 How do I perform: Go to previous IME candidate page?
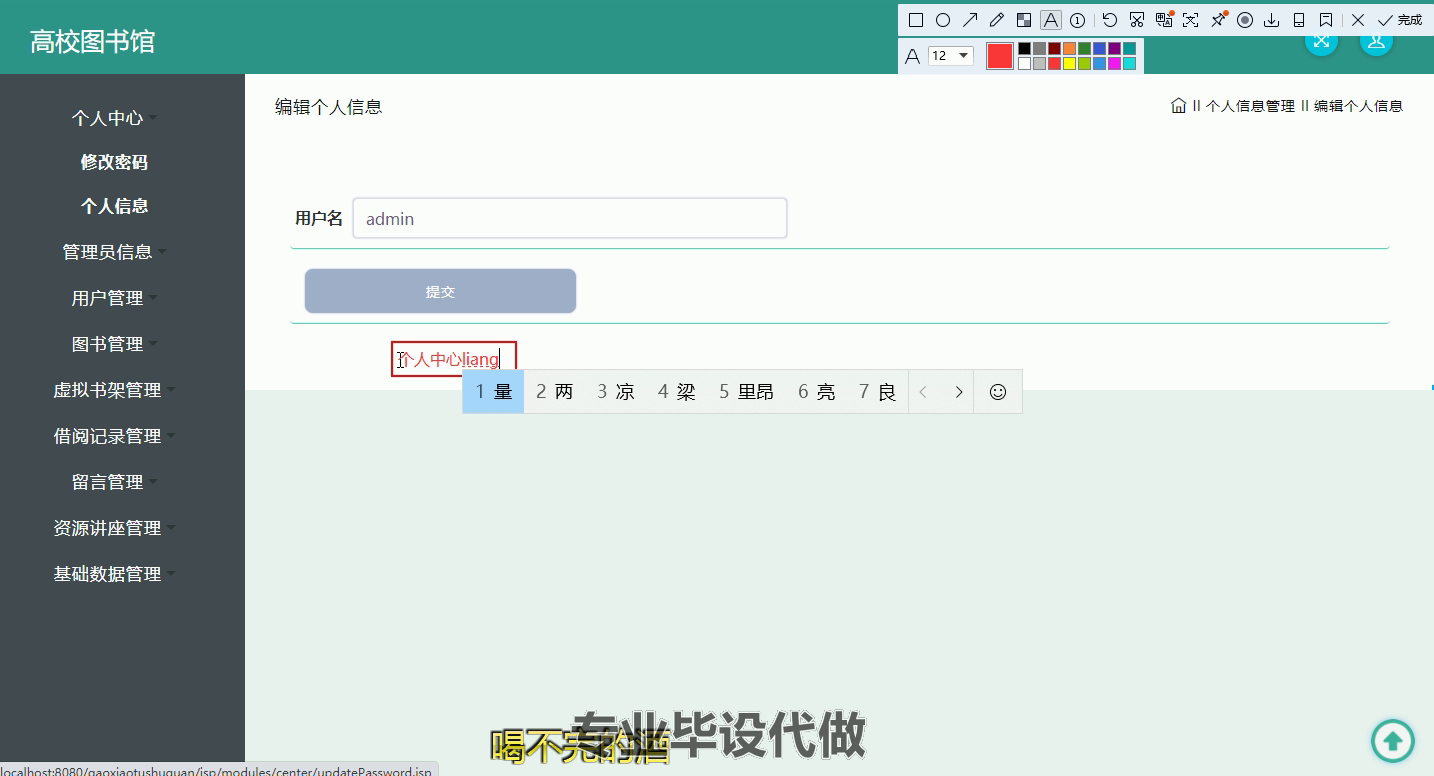click(923, 392)
